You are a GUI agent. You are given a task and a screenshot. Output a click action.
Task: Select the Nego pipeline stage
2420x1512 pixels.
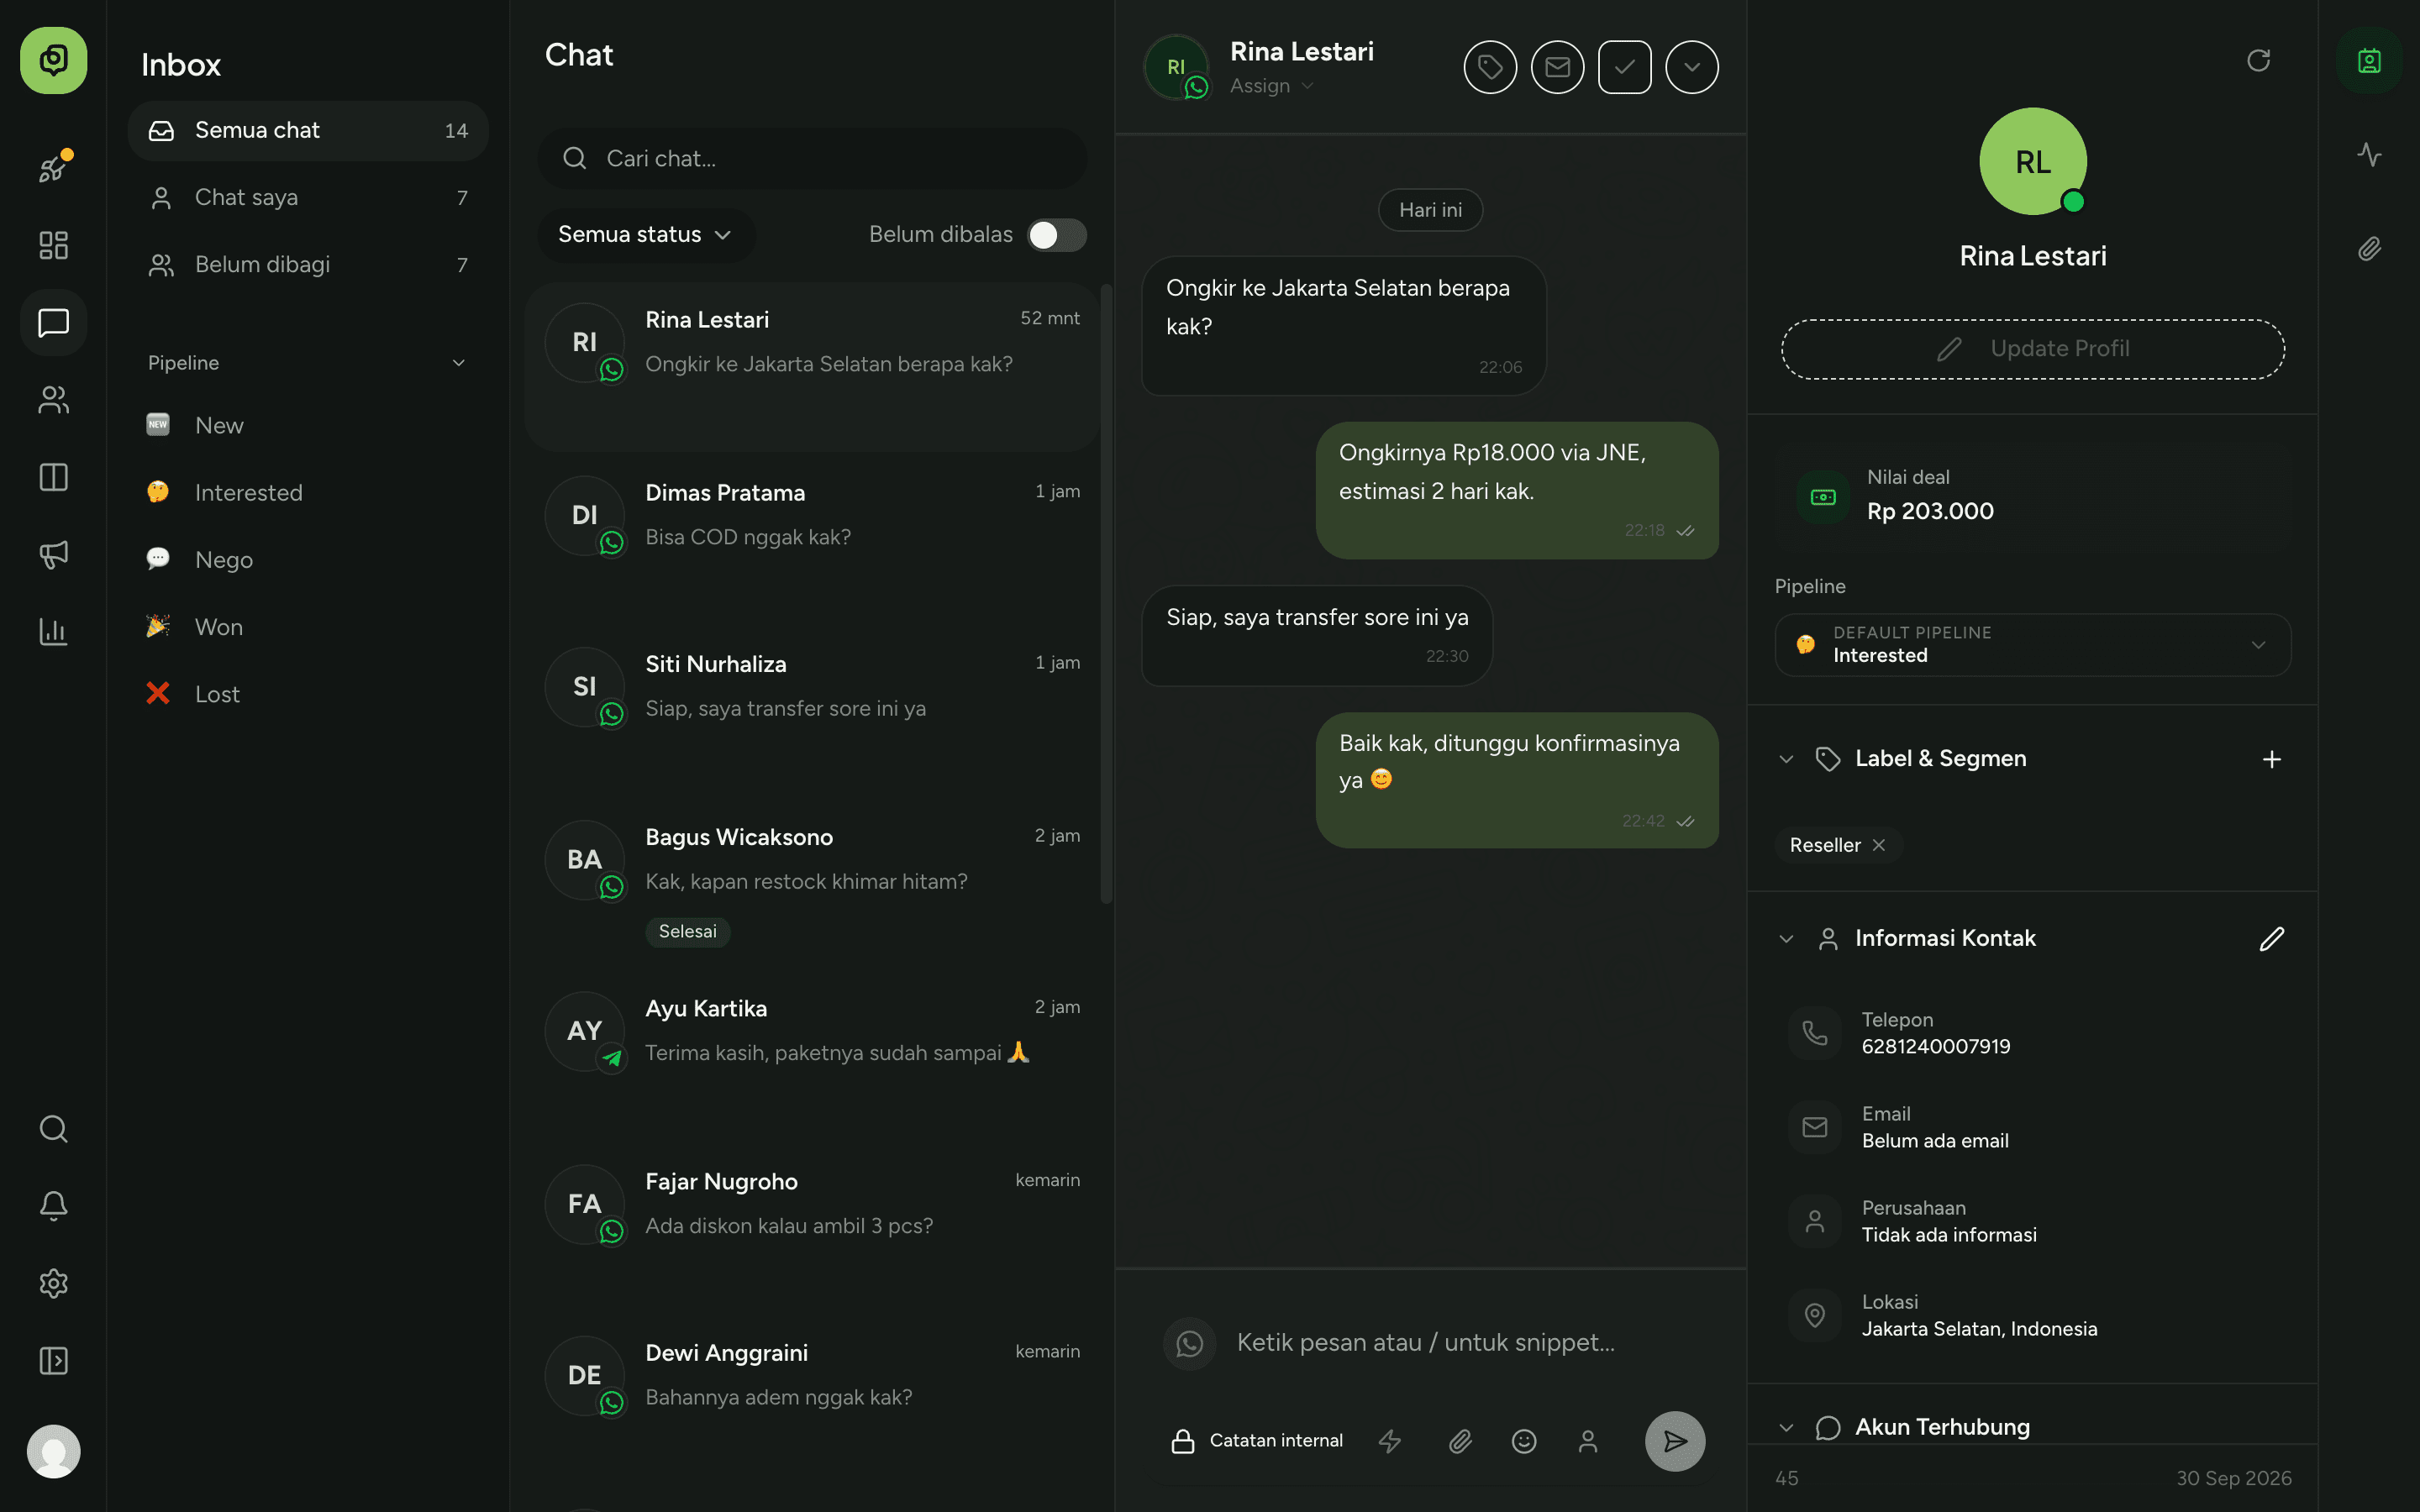(x=308, y=560)
